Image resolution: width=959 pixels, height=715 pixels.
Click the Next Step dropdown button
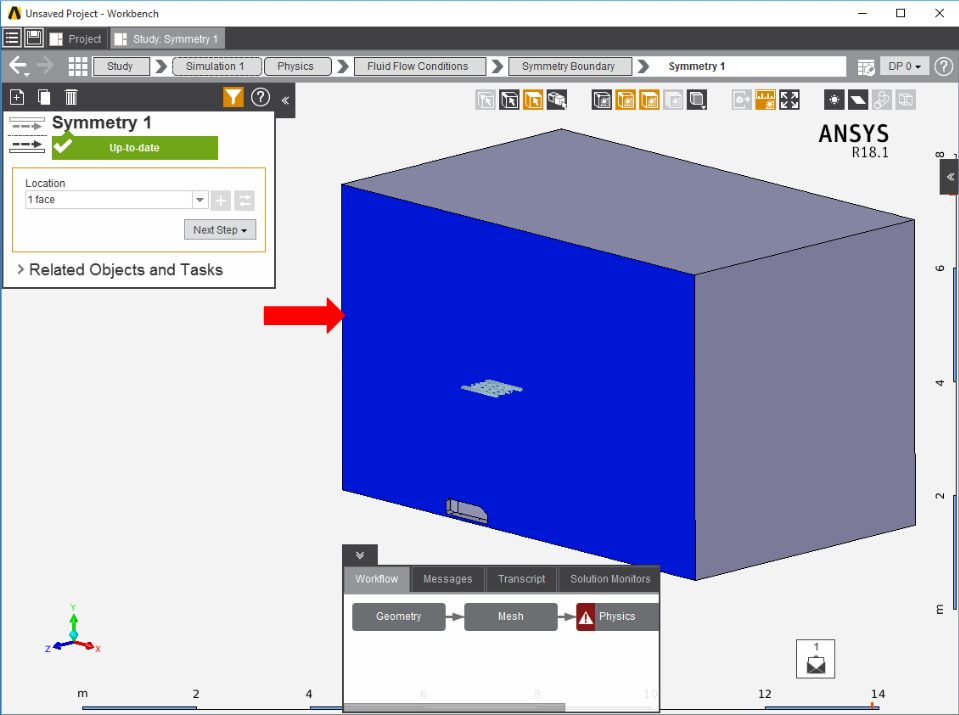point(220,230)
